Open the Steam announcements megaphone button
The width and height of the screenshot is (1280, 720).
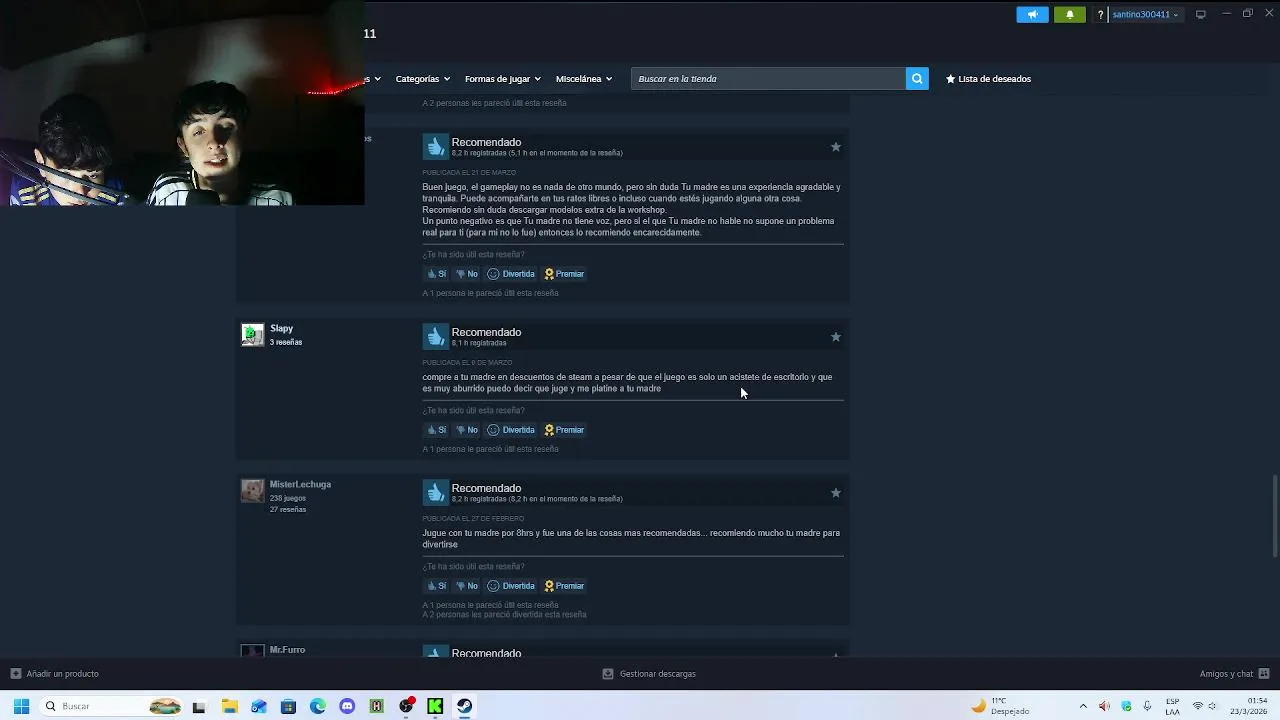coord(1032,14)
